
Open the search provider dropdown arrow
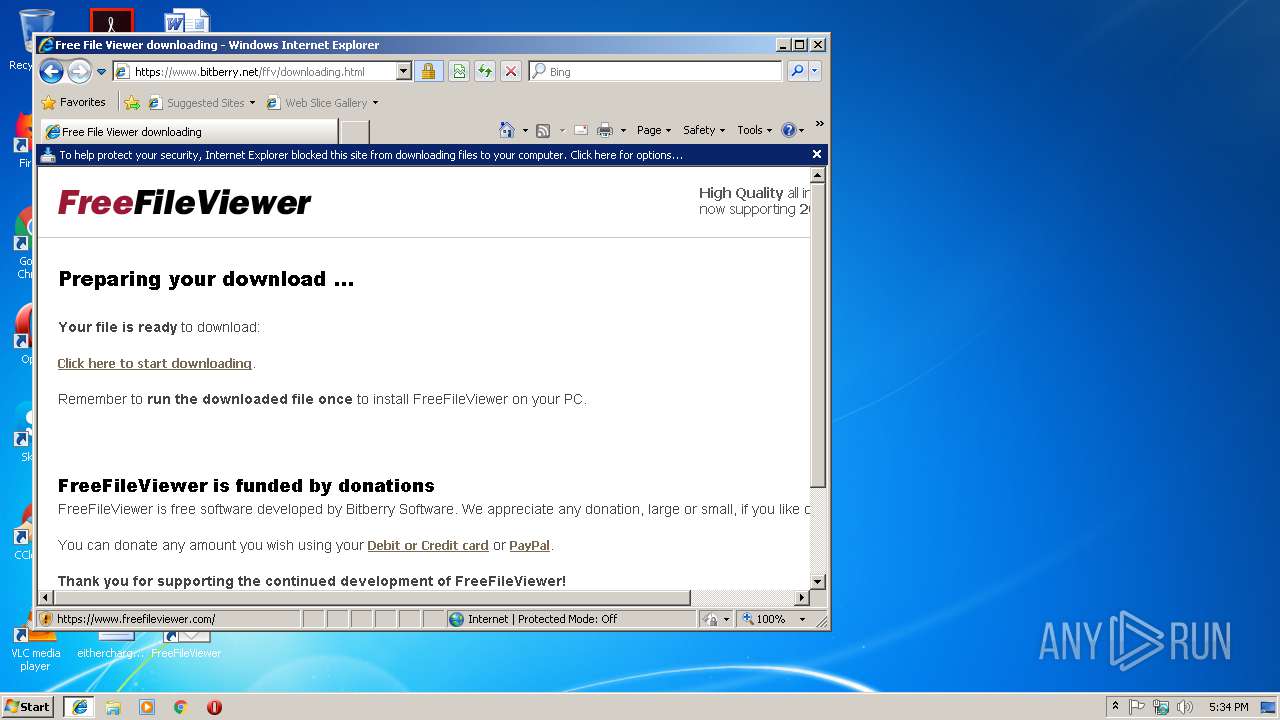815,72
